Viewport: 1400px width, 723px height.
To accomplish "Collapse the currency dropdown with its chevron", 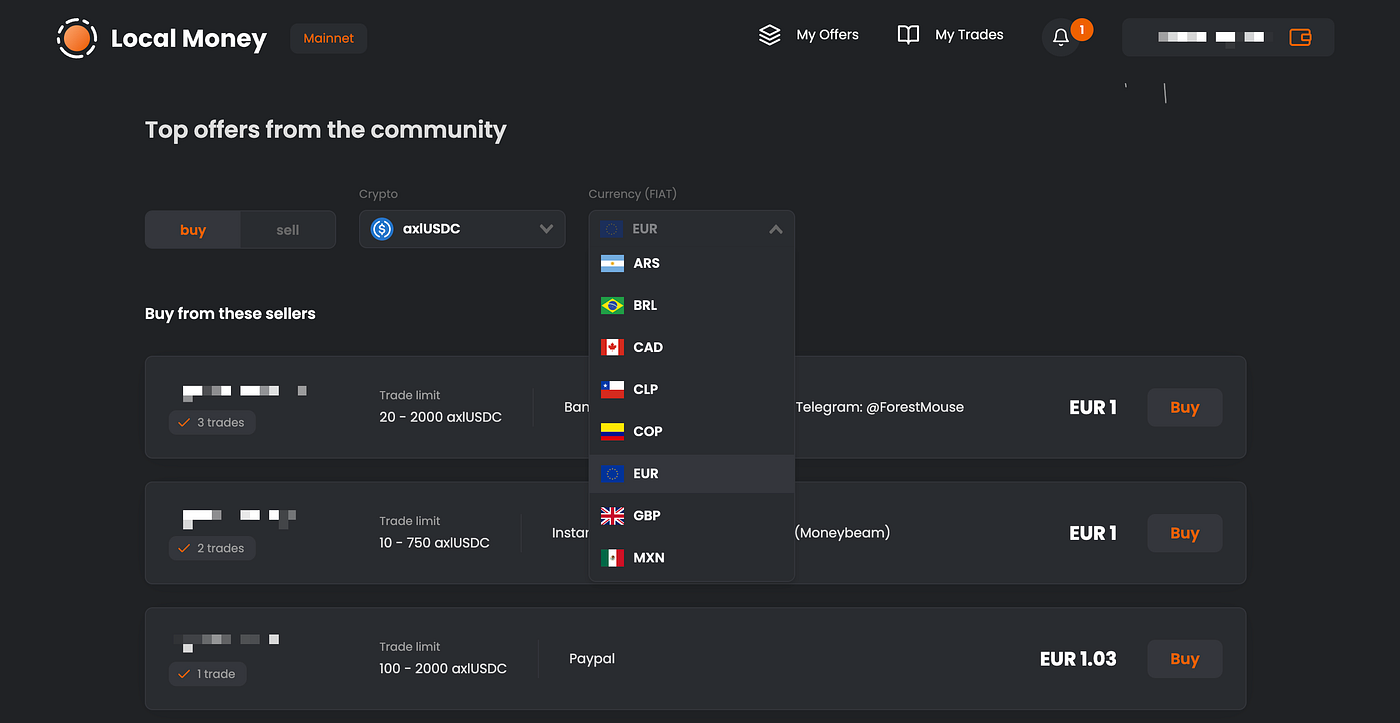I will (x=776, y=229).
